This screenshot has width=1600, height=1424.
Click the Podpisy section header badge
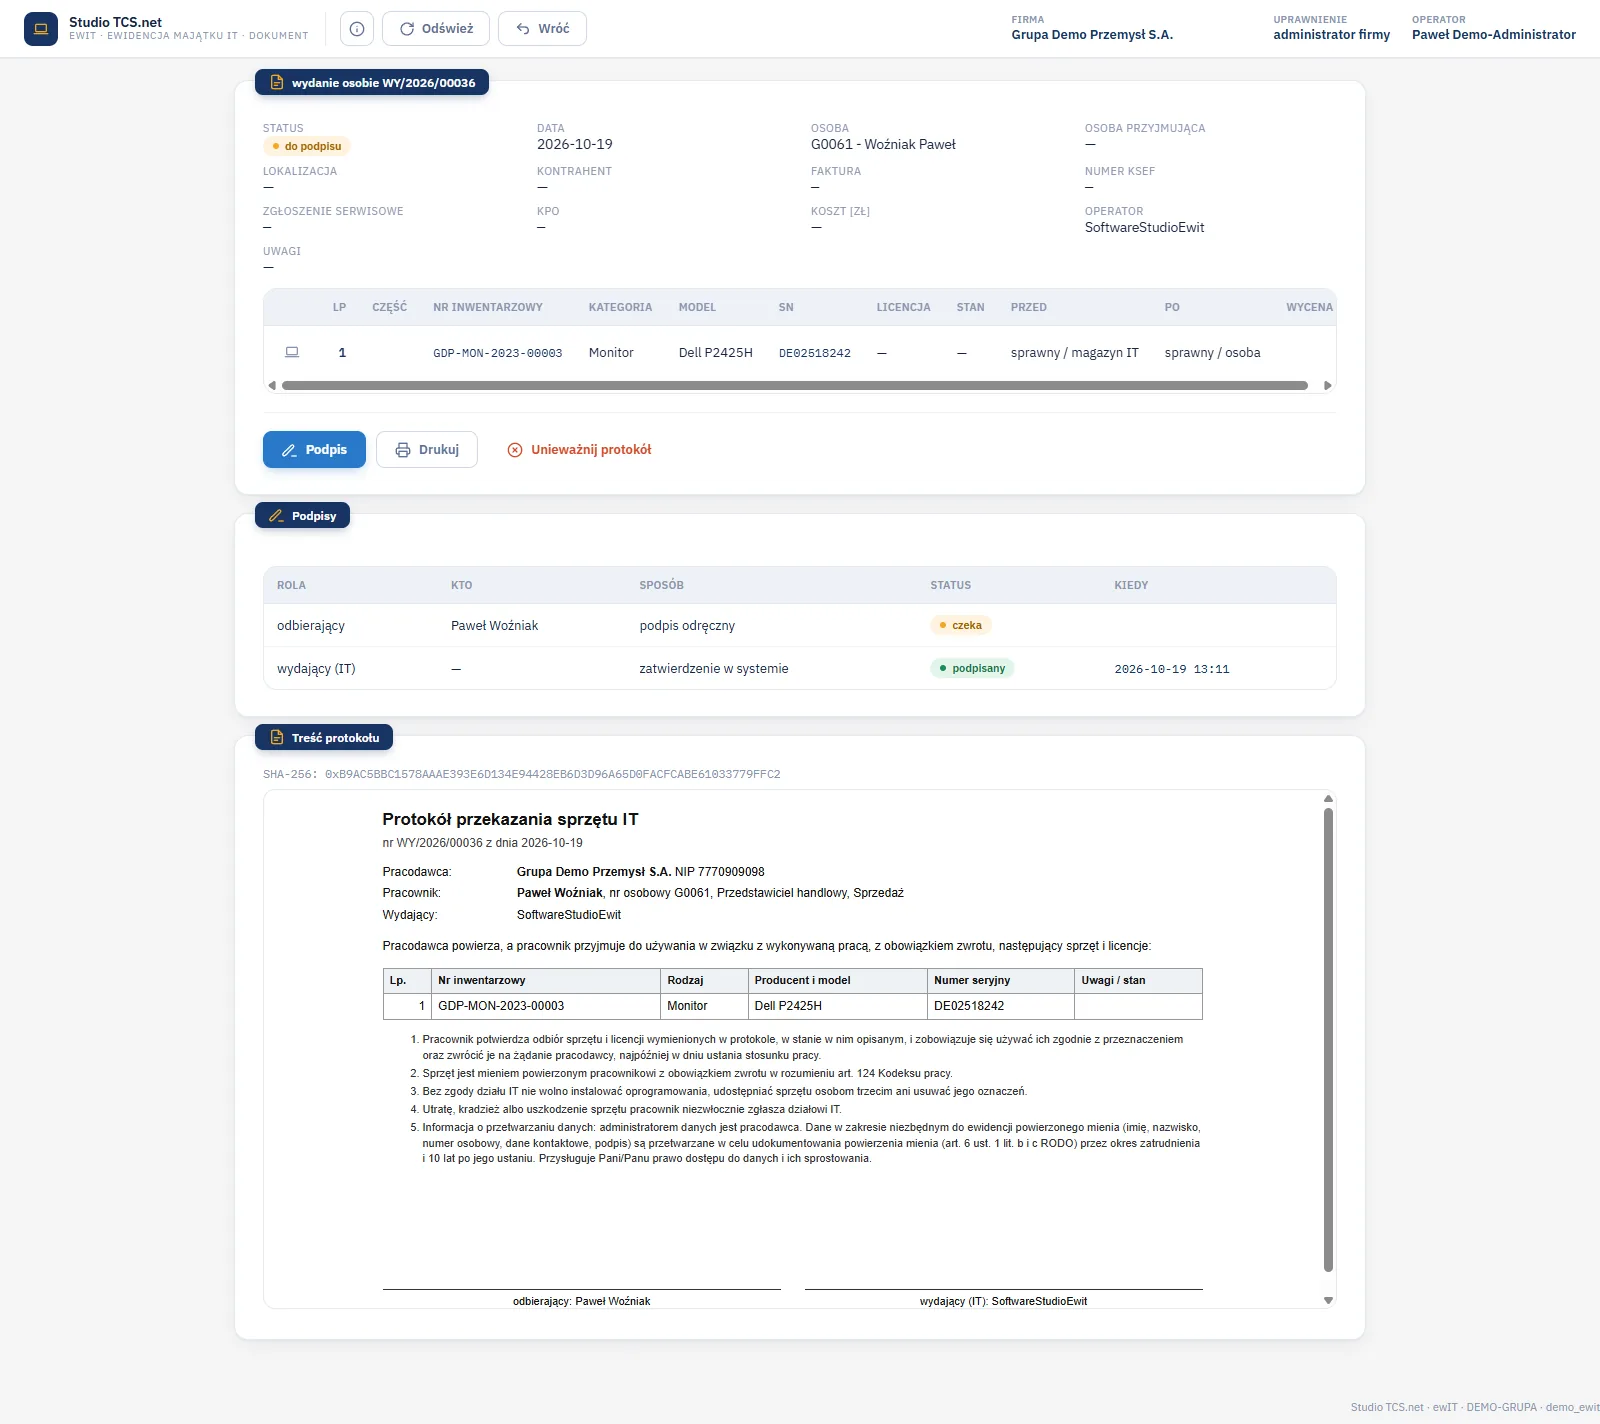click(x=302, y=516)
